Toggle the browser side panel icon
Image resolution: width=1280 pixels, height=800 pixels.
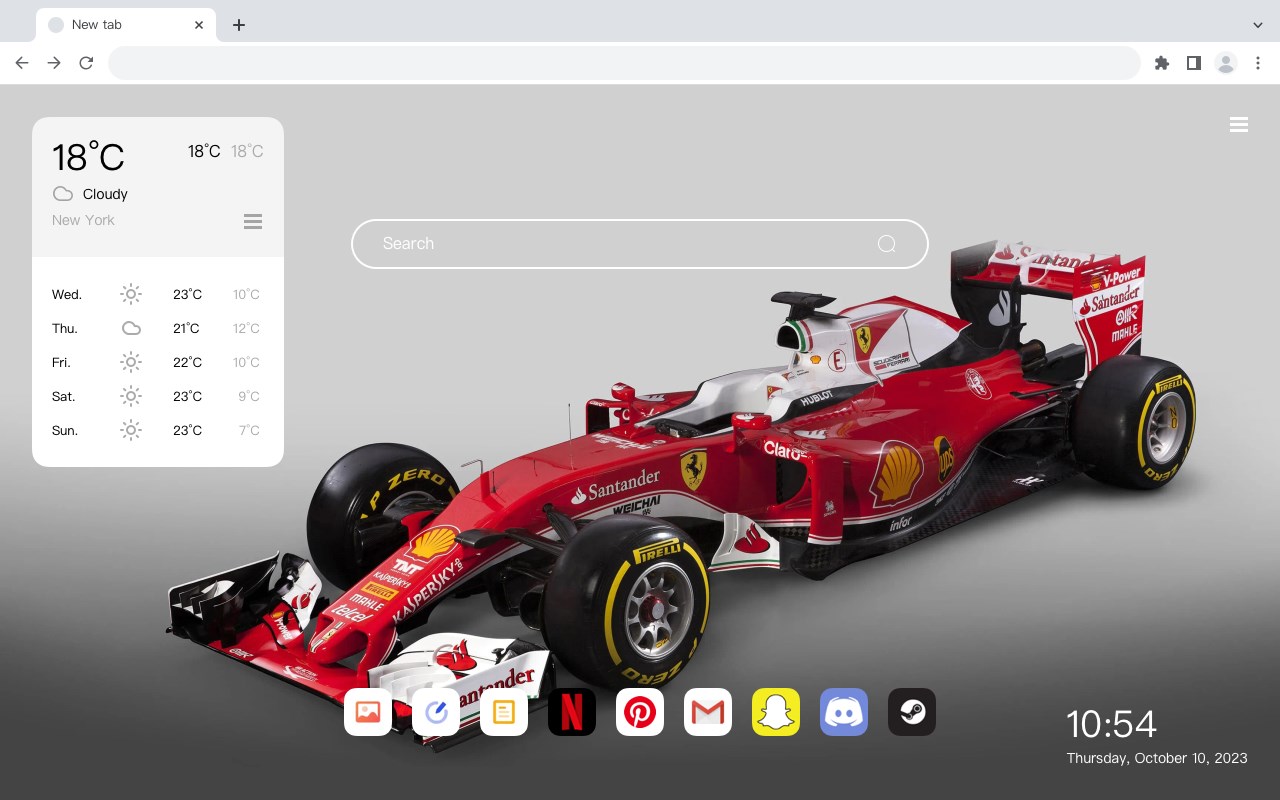pyautogui.click(x=1193, y=63)
